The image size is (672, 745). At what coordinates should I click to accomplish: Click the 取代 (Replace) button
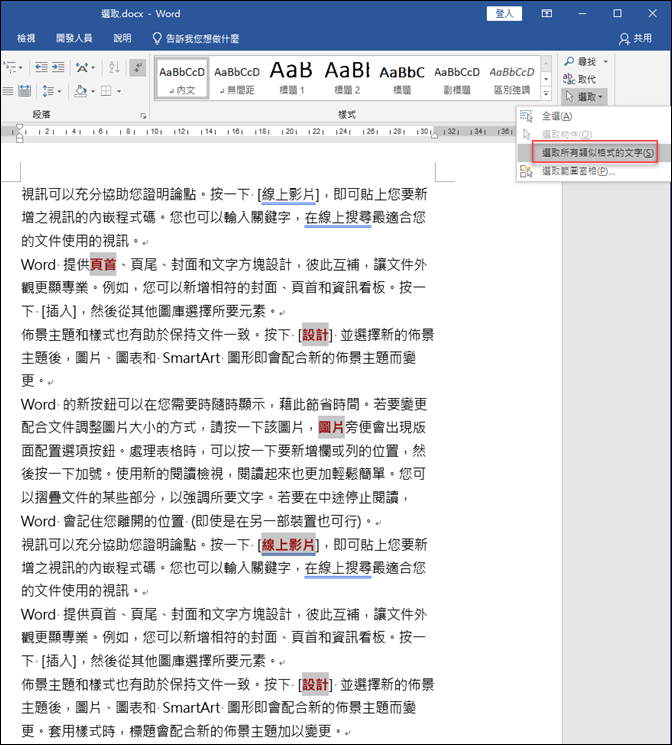pyautogui.click(x=580, y=79)
